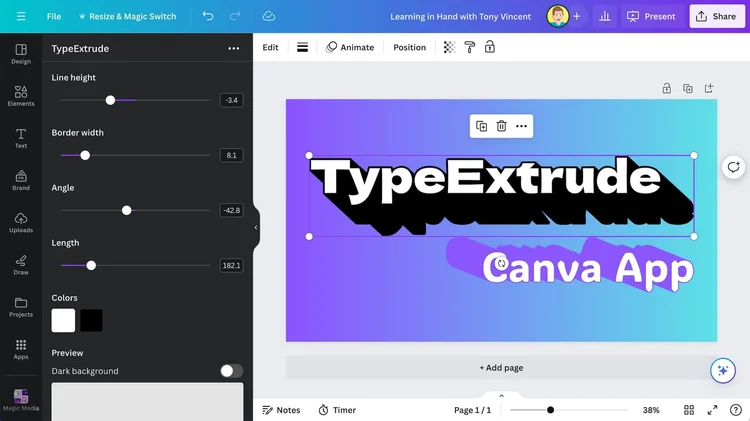The image size is (750, 421).
Task: Open the hamburger main menu
Action: tap(21, 16)
